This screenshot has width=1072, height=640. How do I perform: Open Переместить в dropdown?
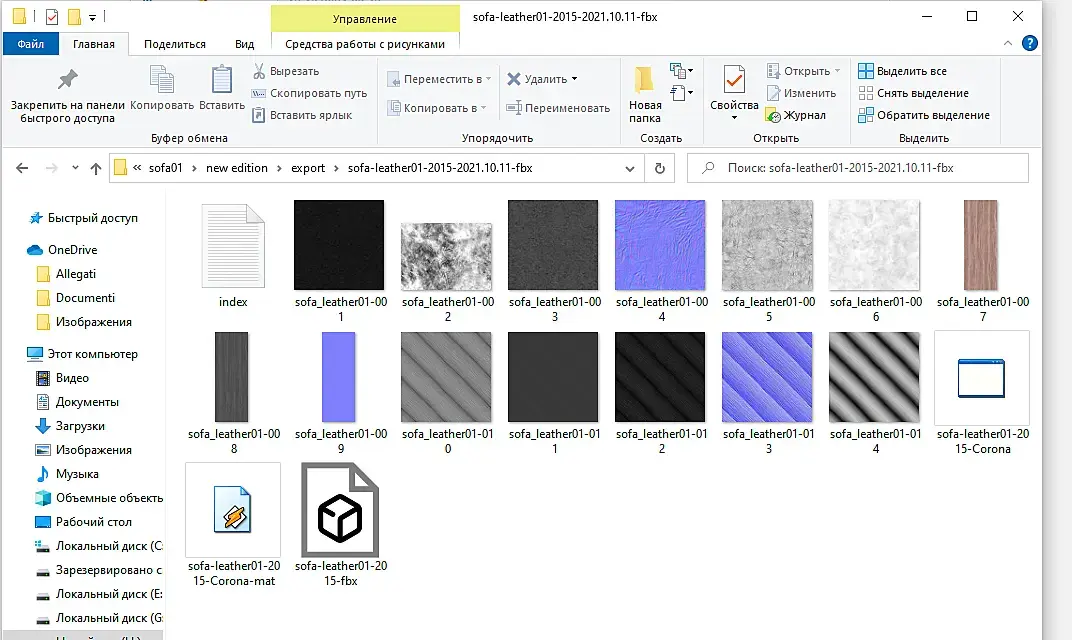click(x=439, y=79)
